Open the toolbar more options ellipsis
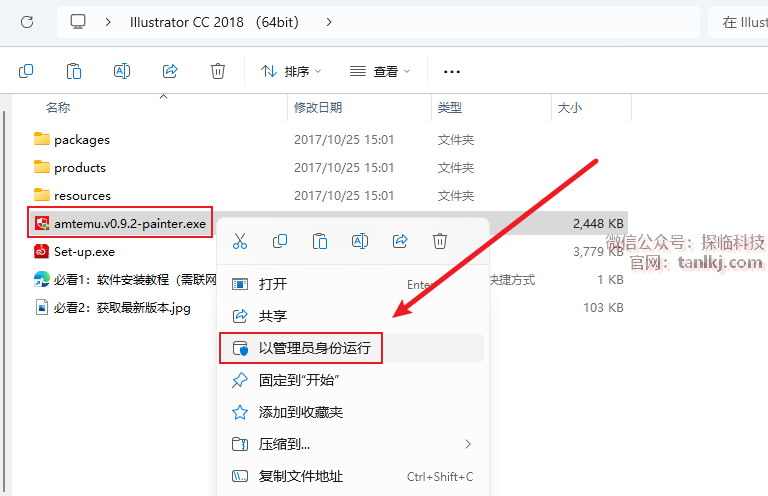 [x=452, y=72]
